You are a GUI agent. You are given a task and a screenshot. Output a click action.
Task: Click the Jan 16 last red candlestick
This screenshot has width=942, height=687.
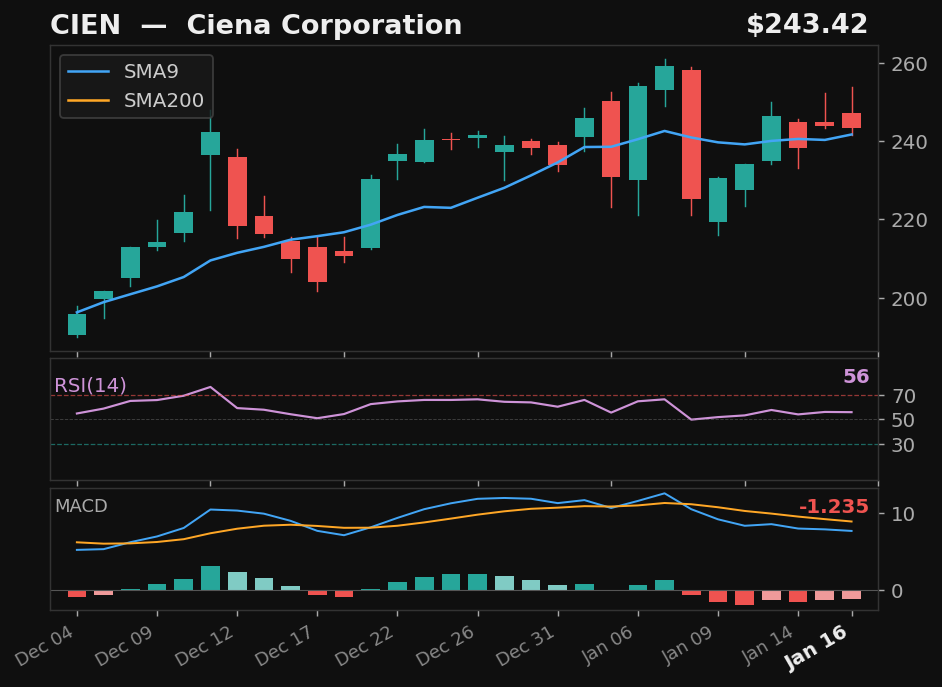[851, 120]
